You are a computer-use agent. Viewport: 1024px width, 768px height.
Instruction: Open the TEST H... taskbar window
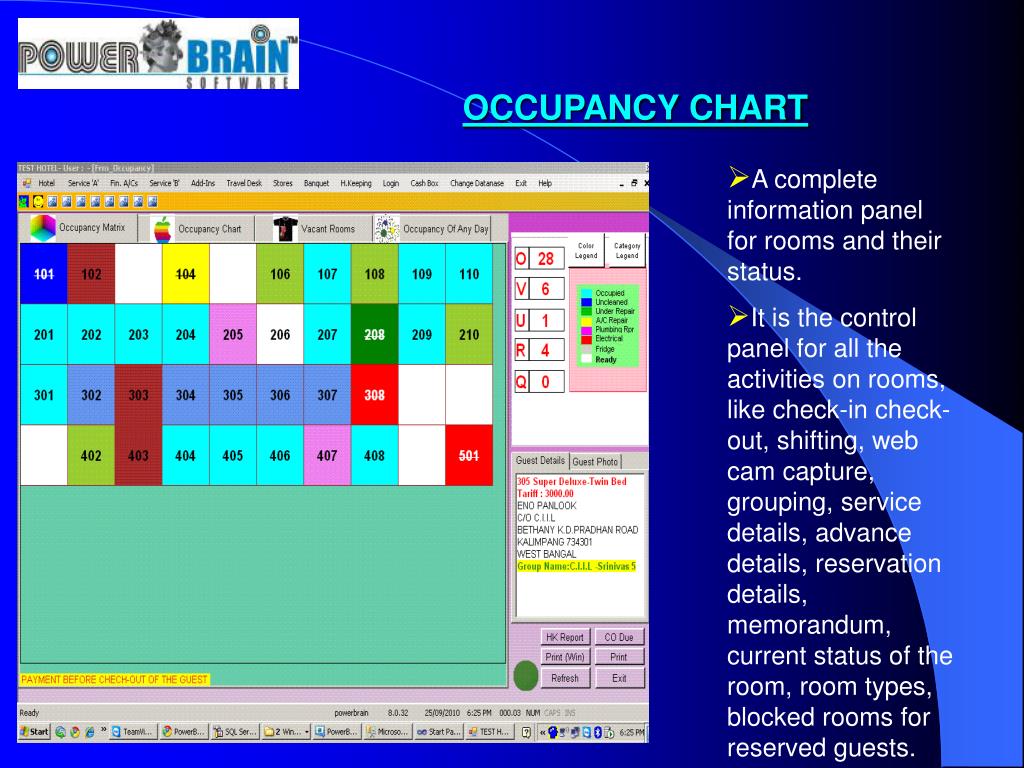[x=489, y=732]
